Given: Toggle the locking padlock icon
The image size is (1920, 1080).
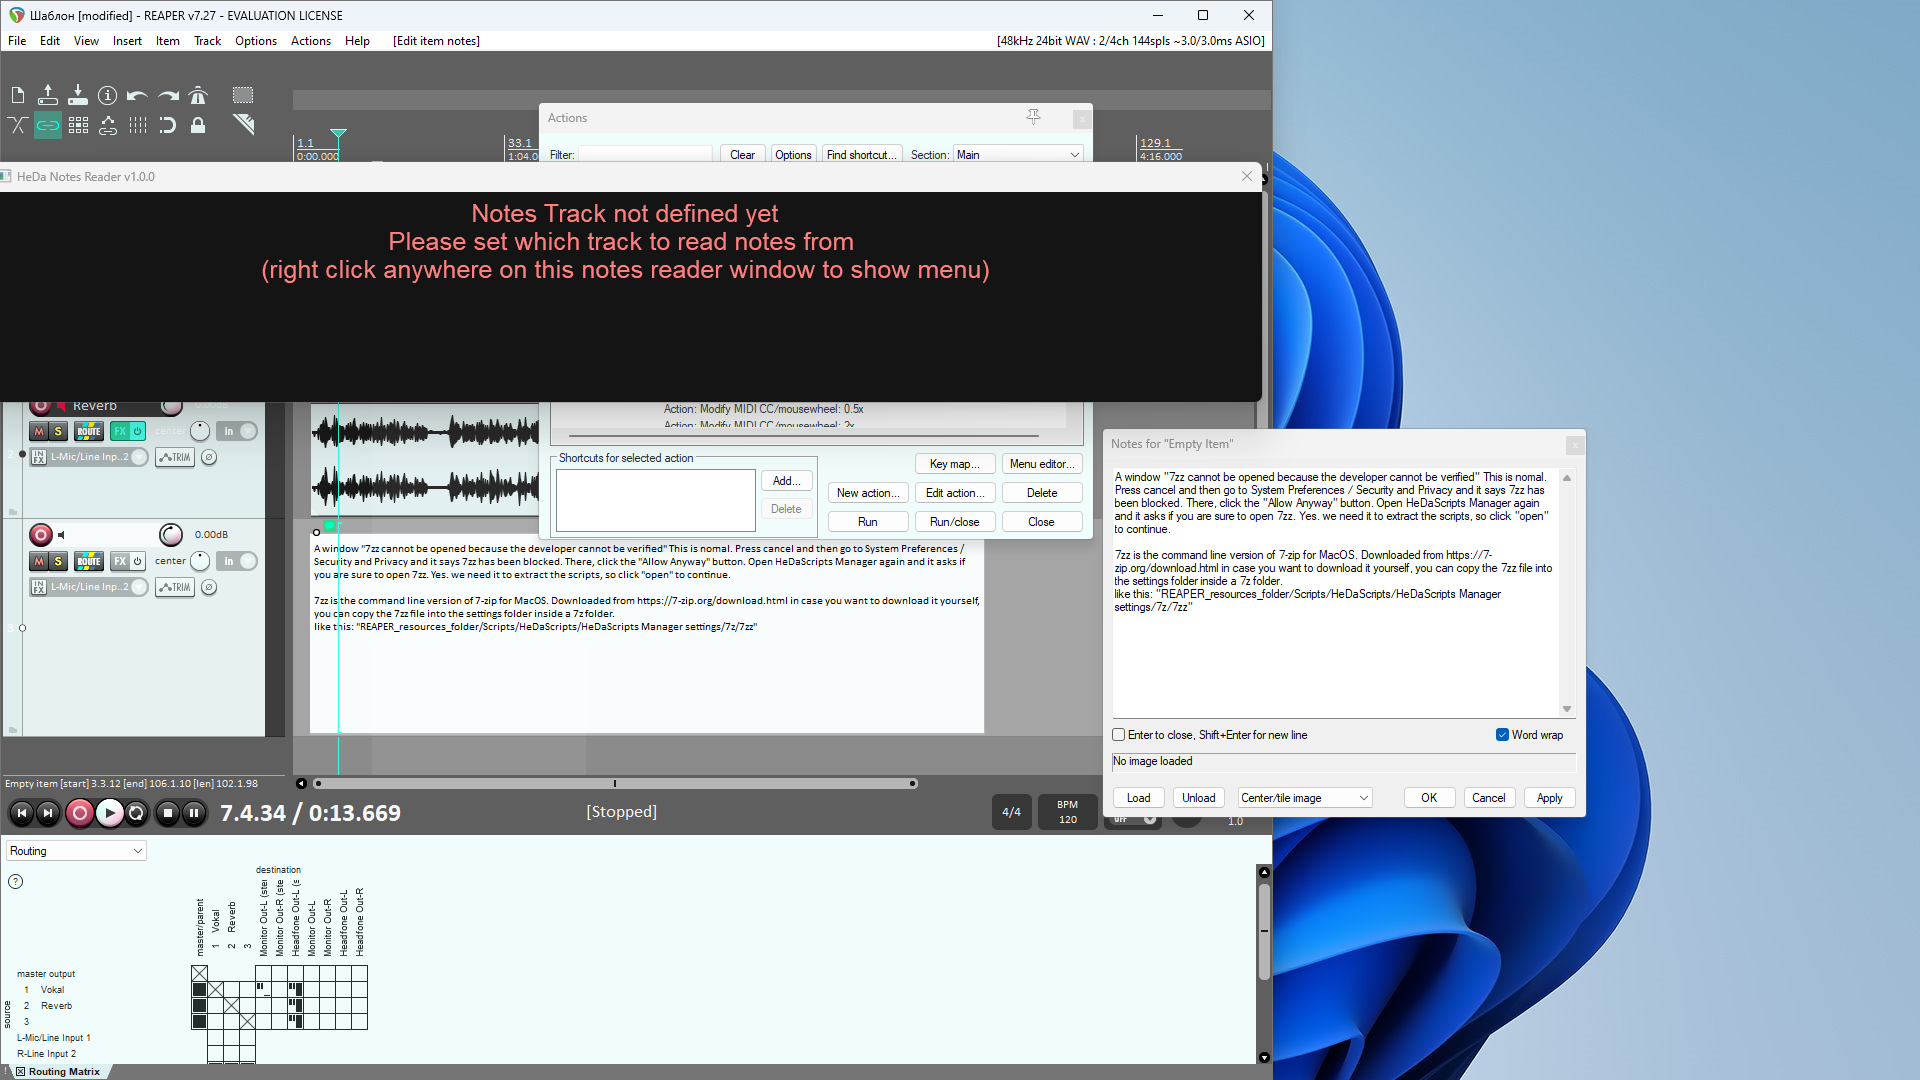Looking at the screenshot, I should 198,125.
